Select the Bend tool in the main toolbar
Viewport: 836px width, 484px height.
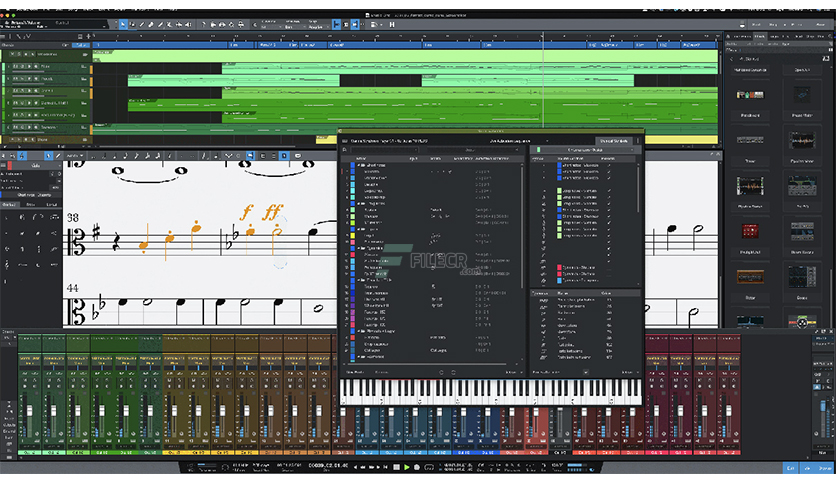click(179, 24)
